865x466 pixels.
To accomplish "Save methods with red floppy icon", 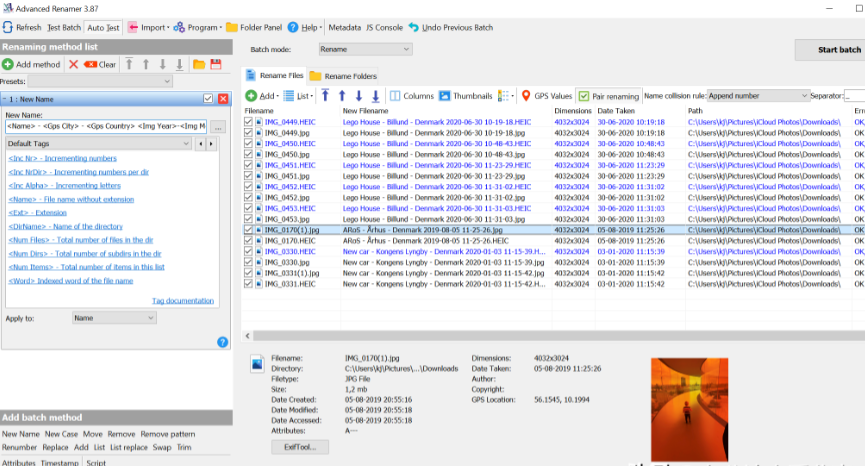I will click(x=216, y=65).
